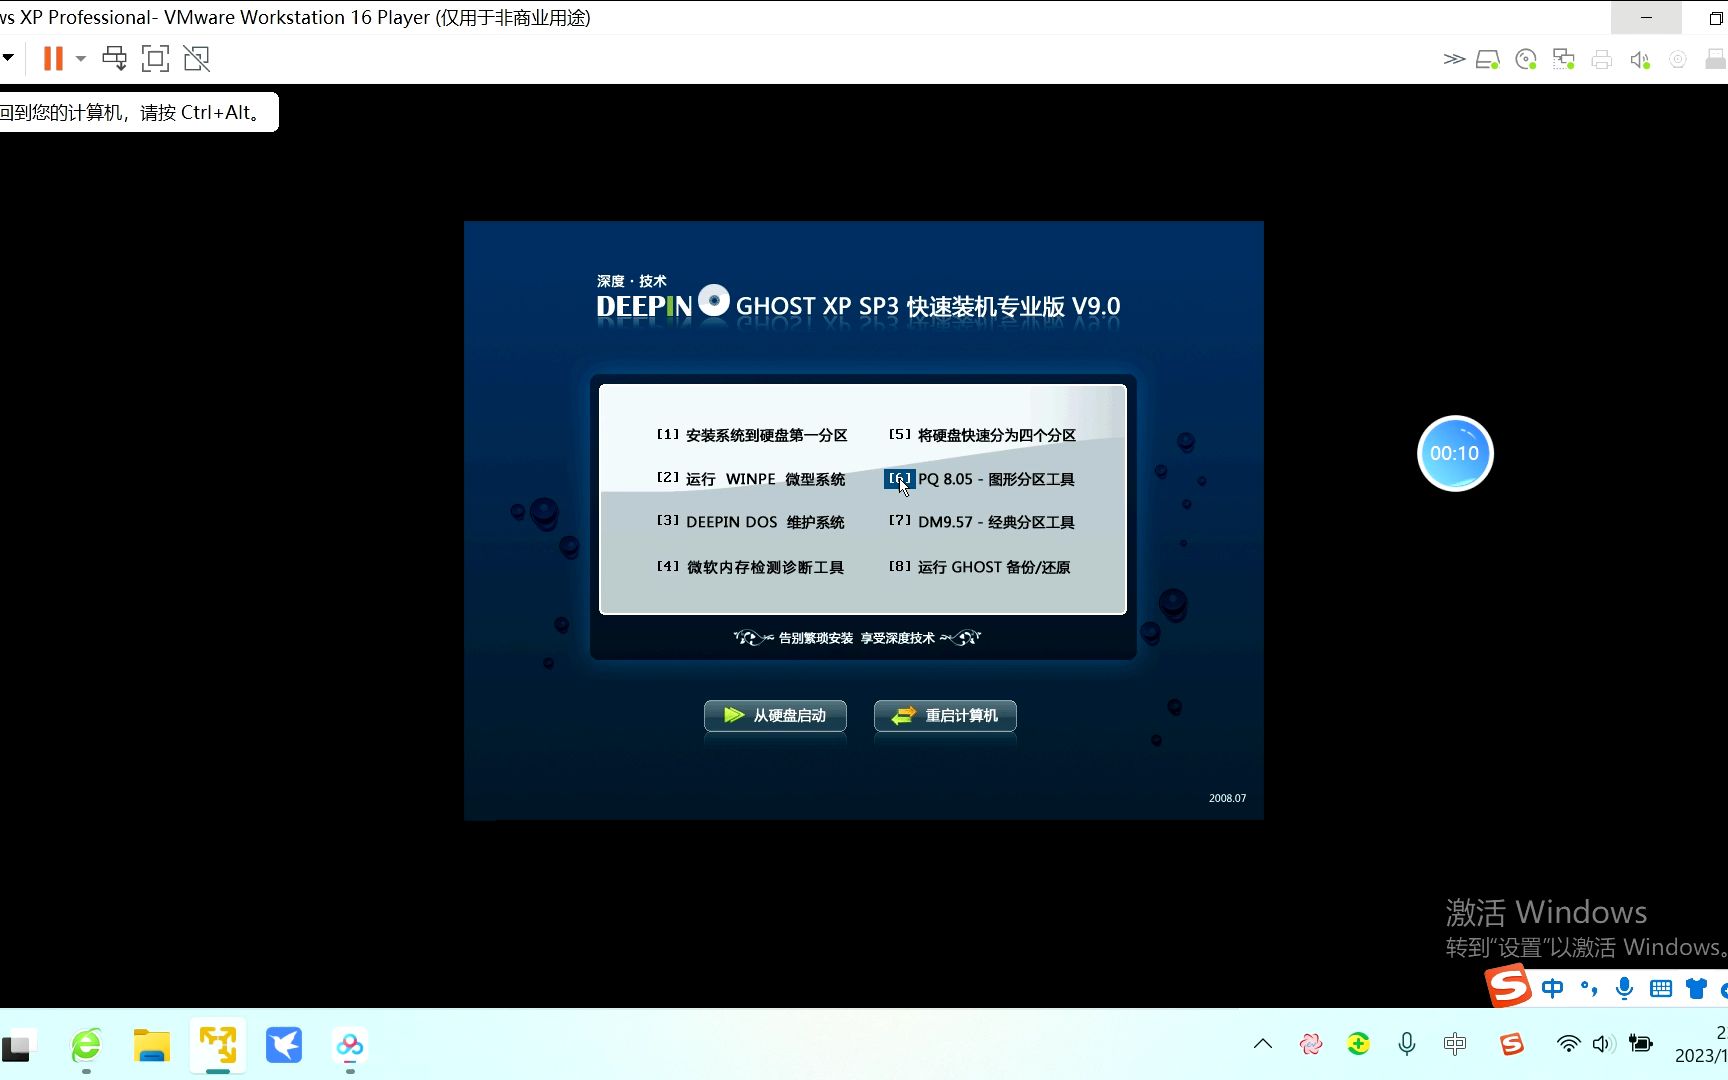Screen dimensions: 1728x1080
Task: Click the sound card device icon
Action: [x=1640, y=60]
